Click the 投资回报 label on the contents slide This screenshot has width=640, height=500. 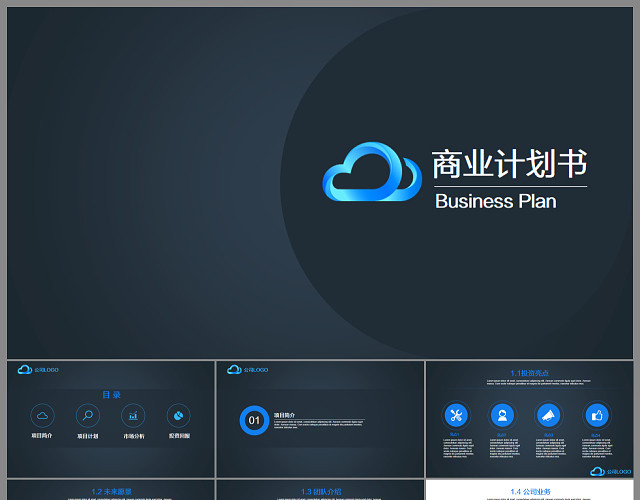click(x=179, y=436)
